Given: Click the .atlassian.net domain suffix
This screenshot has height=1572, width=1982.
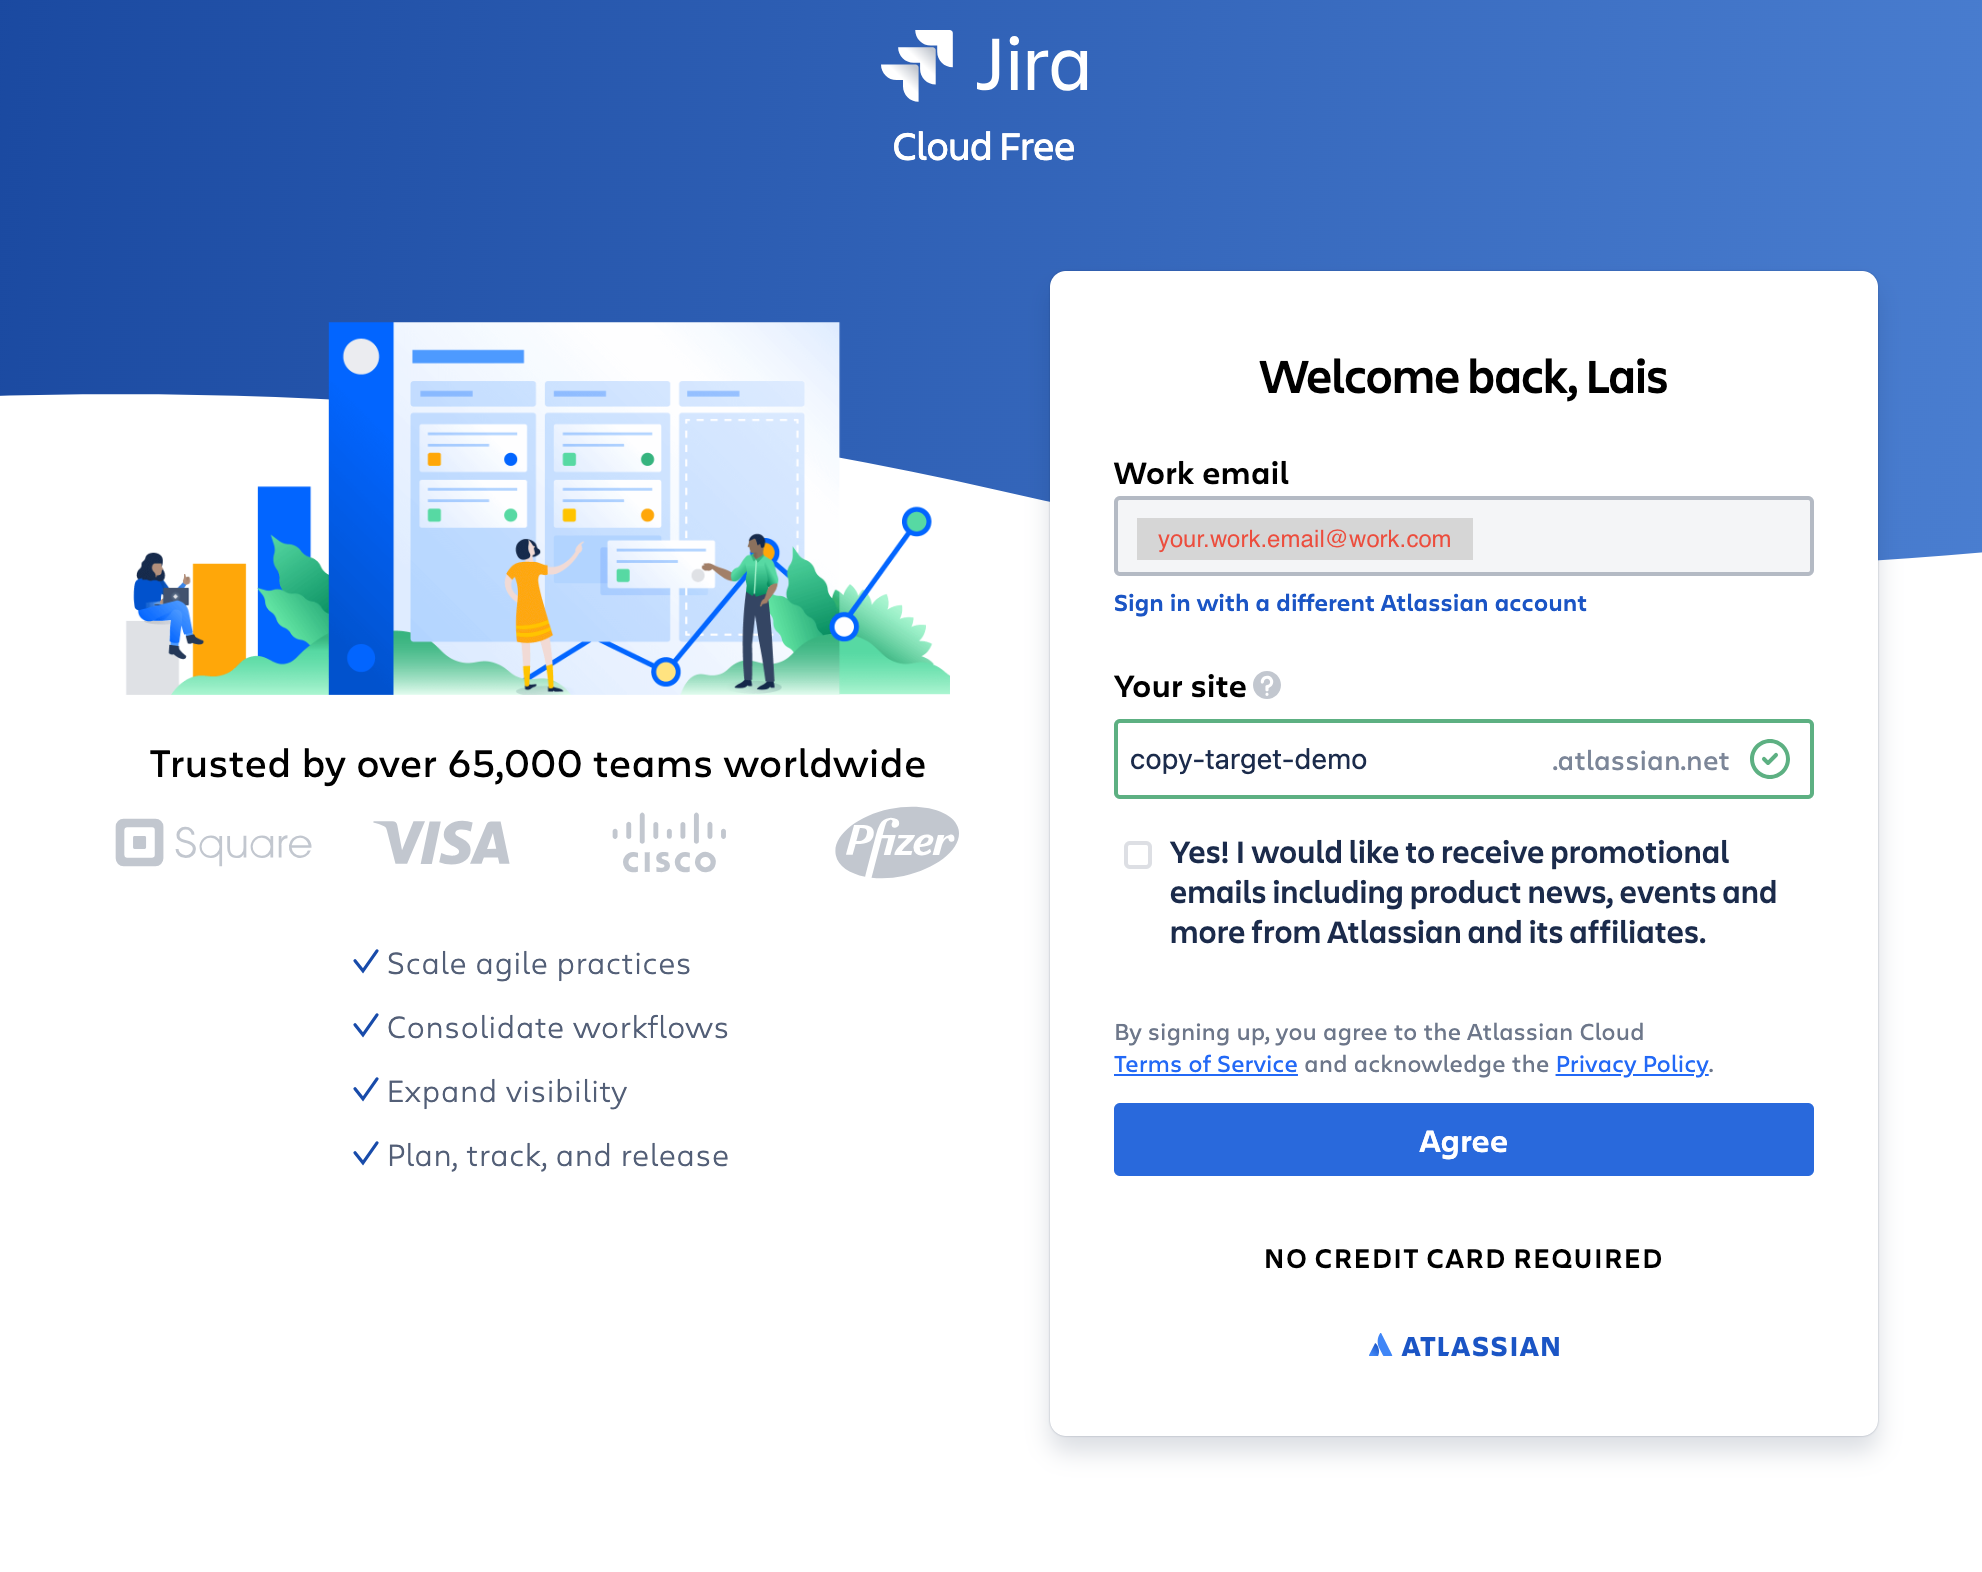Looking at the screenshot, I should click(x=1640, y=761).
